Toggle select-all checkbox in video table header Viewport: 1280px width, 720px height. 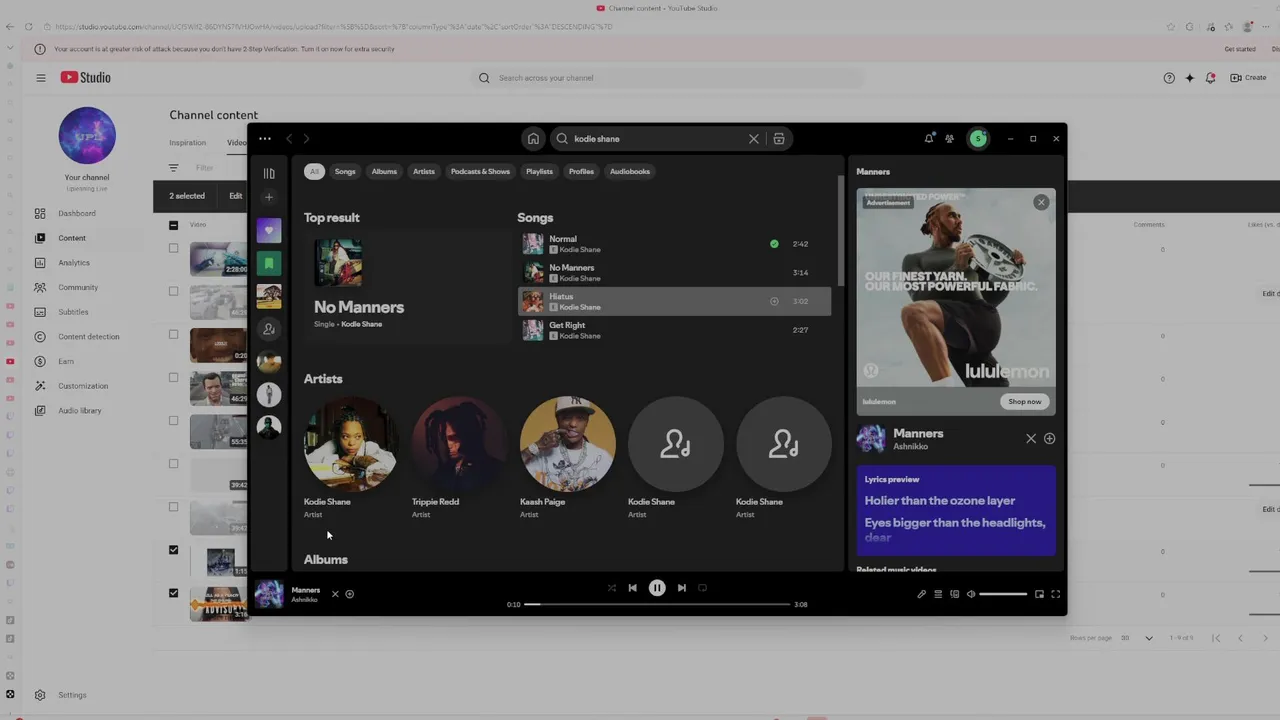pos(173,225)
